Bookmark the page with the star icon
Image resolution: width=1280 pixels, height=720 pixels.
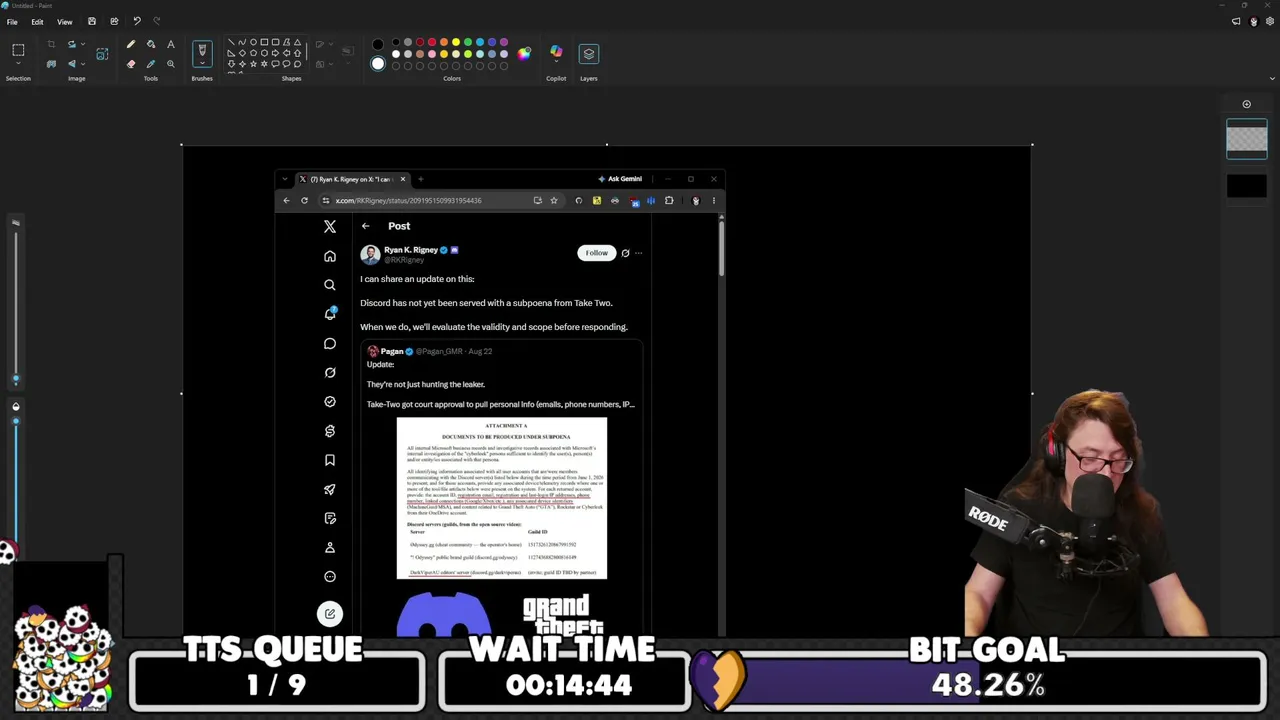click(x=554, y=200)
